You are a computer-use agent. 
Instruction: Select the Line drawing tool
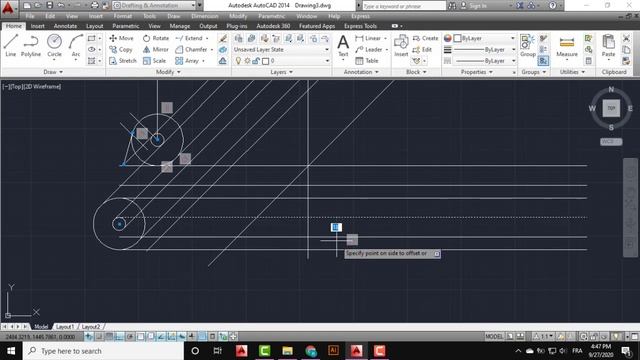11,45
